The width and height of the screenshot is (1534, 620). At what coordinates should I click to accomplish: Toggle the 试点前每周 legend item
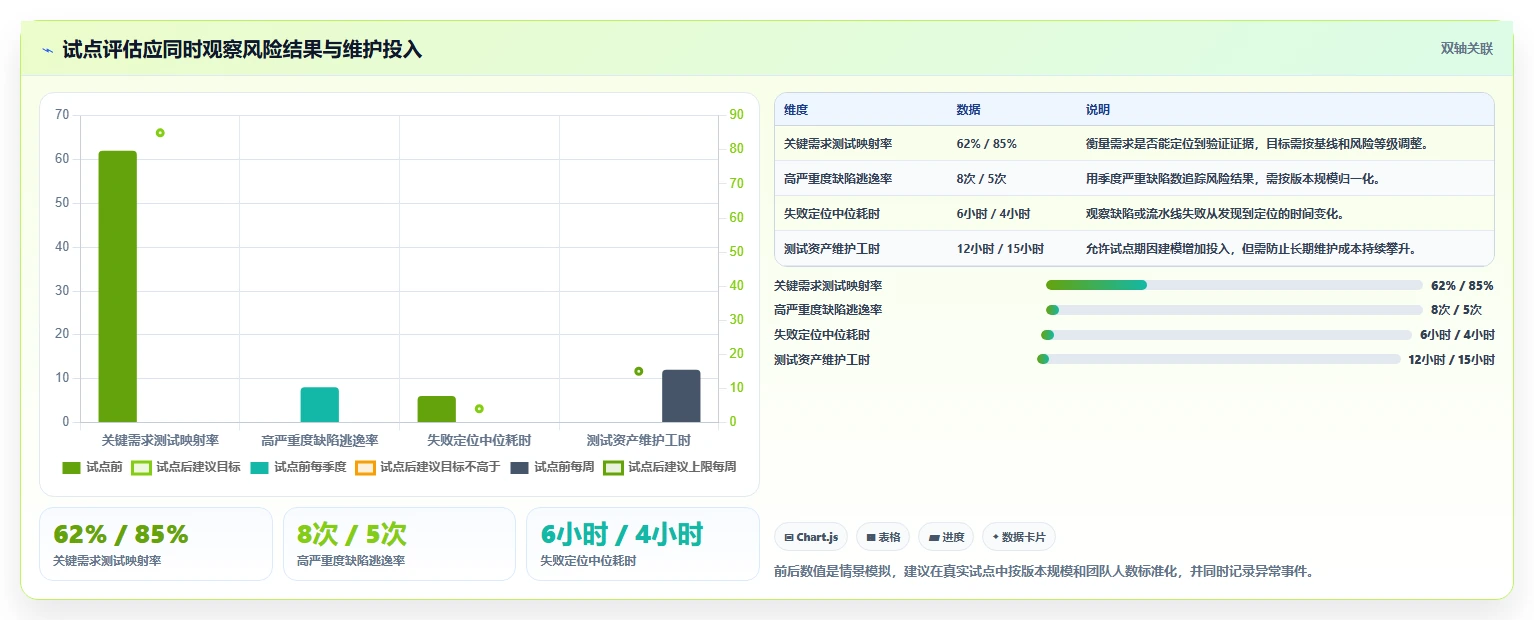tap(552, 467)
